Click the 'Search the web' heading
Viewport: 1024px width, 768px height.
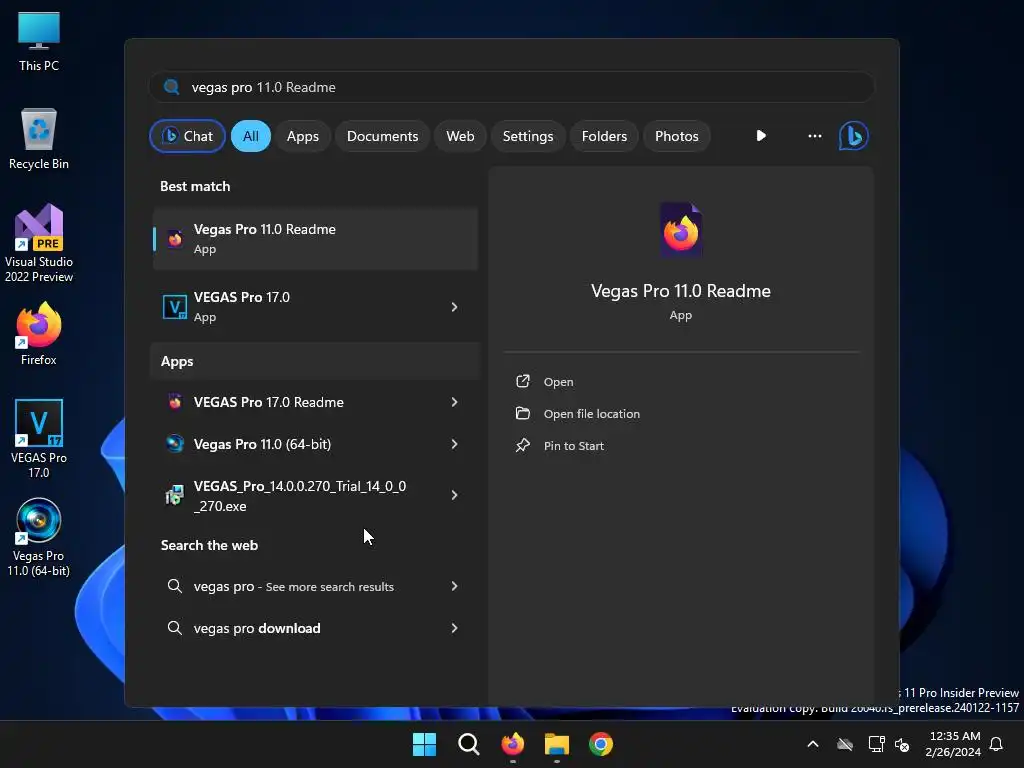point(209,545)
